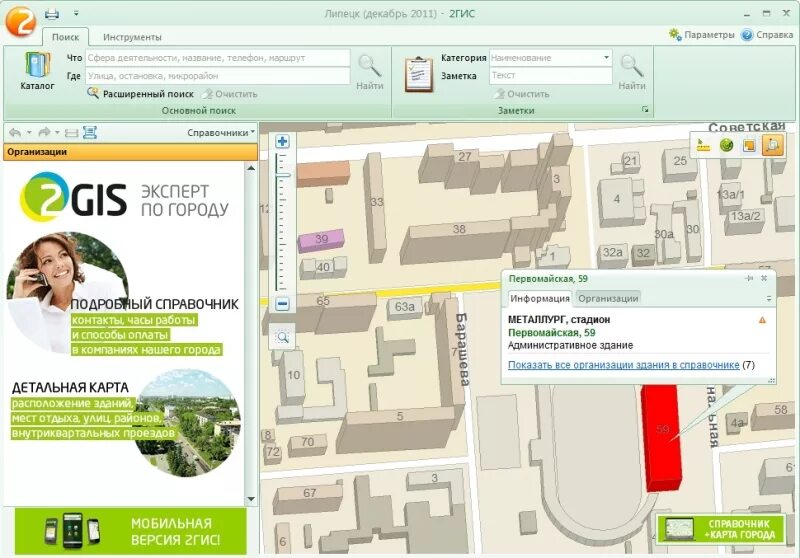Open Справка help icon
This screenshot has width=800, height=558.
767,35
